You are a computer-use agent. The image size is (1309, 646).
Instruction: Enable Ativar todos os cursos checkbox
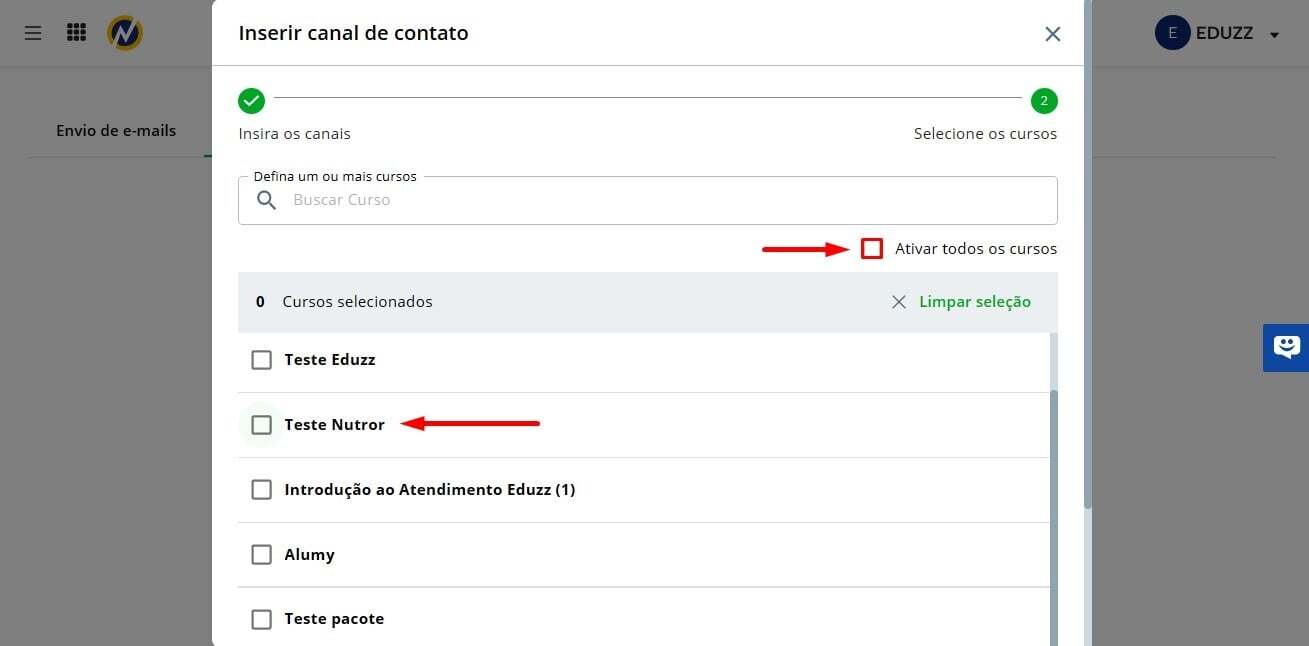pos(872,249)
